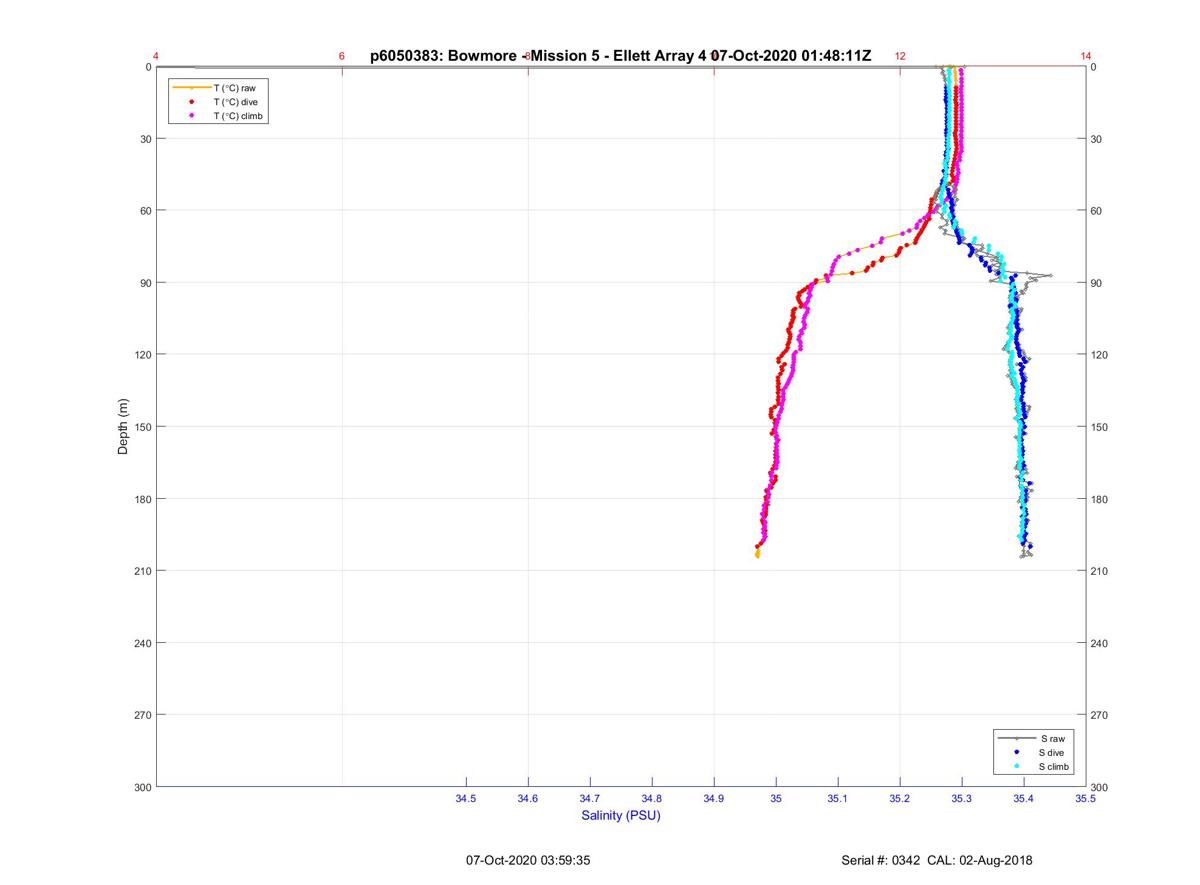Screen dimensions: 1200x885
Task: Click depth tick '120' on right axis
Action: tap(1100, 355)
